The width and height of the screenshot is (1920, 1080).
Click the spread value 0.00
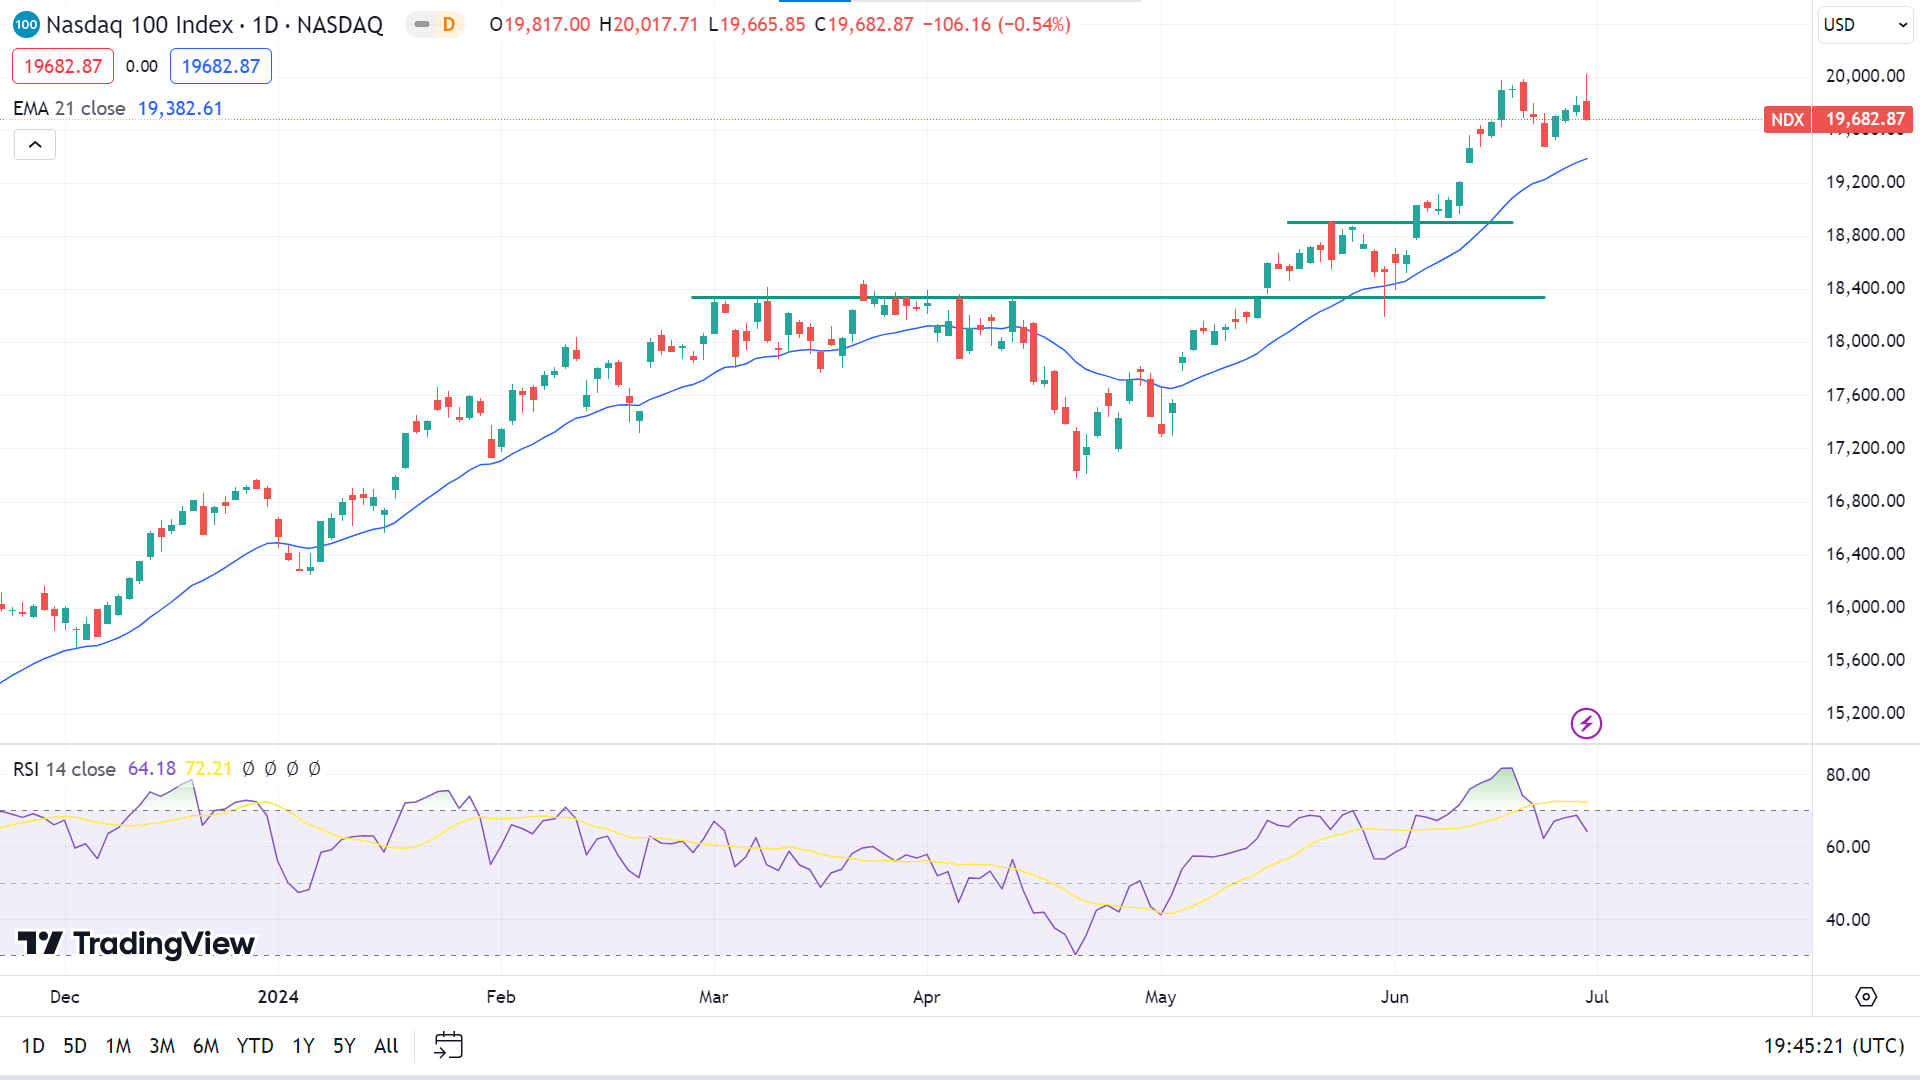point(142,66)
